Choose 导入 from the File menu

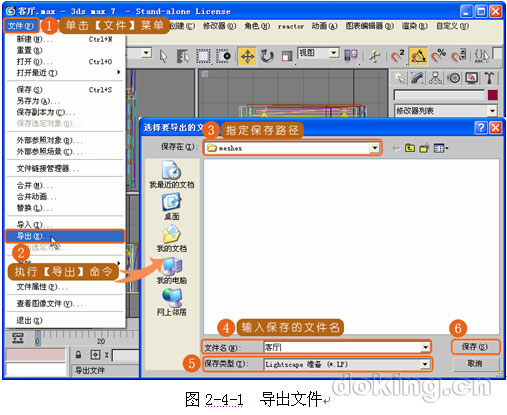pos(65,225)
